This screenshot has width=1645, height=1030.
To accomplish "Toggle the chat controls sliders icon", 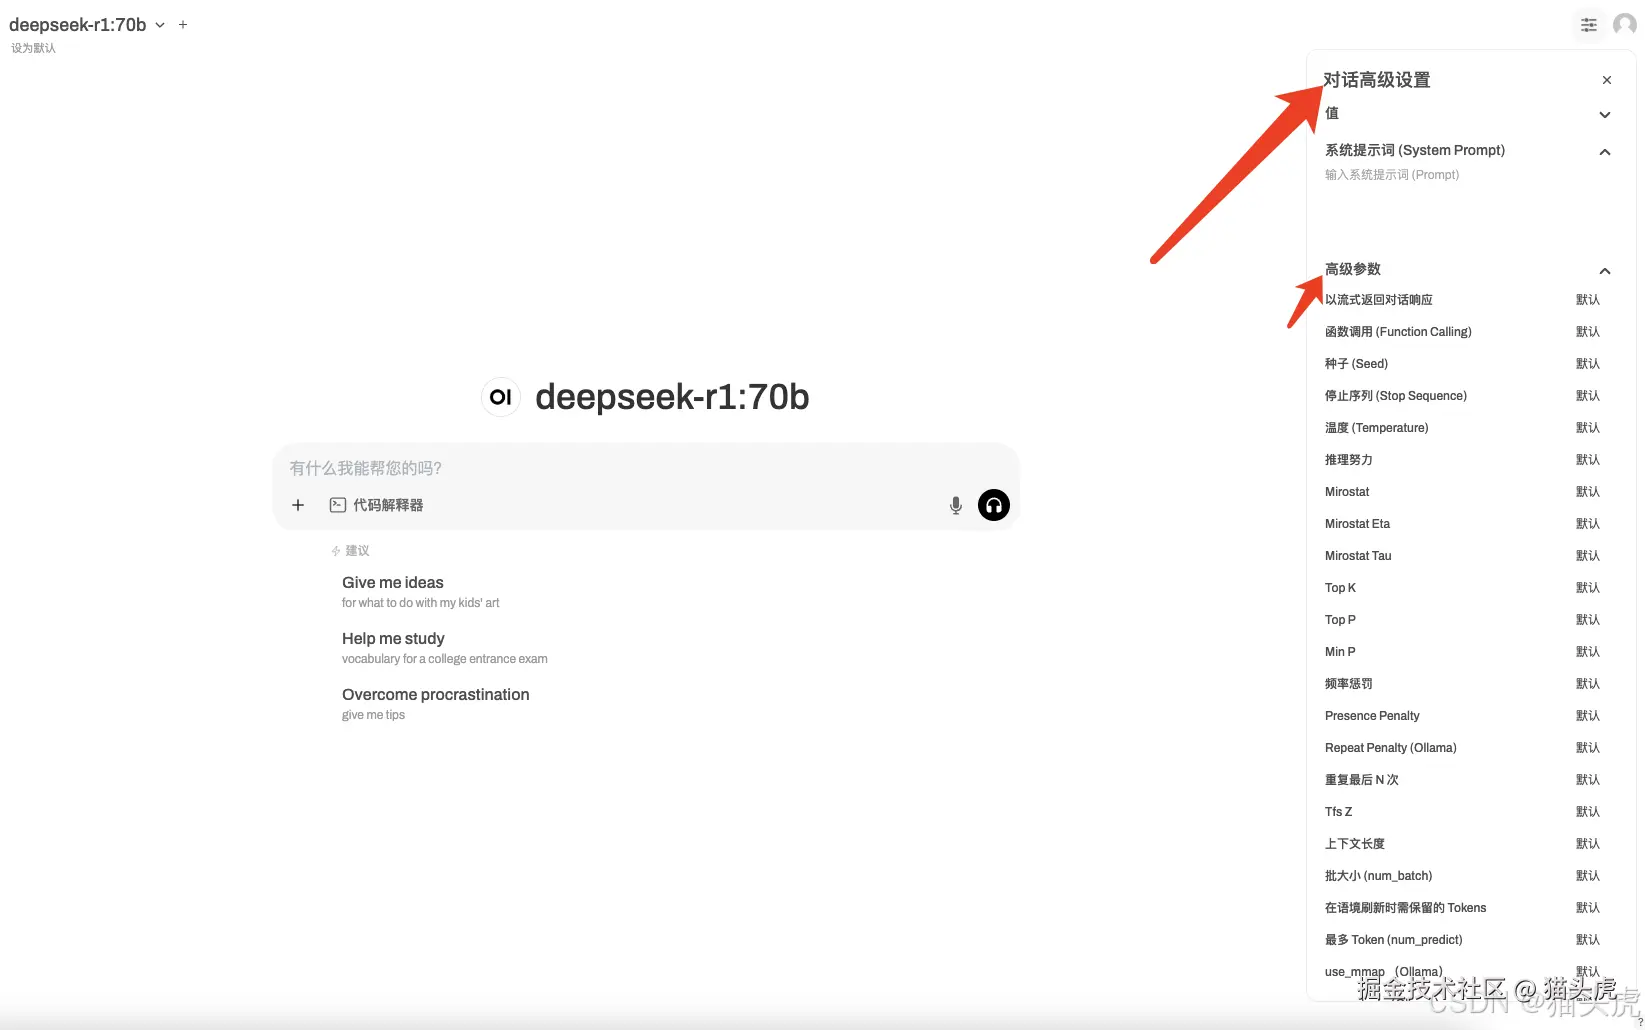I will coord(1589,25).
